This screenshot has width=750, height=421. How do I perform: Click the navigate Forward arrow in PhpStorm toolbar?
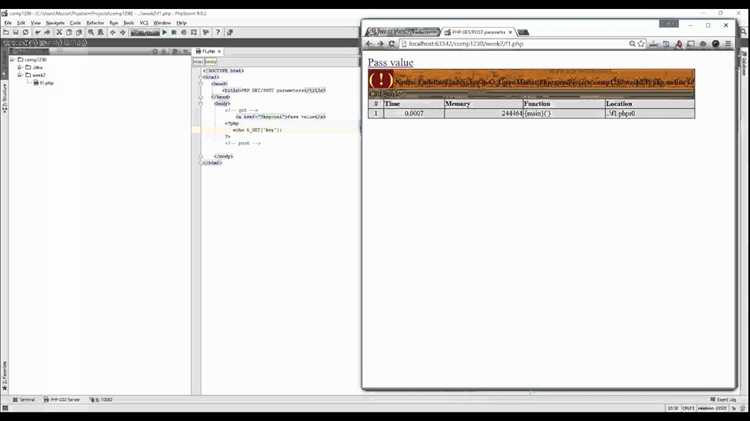(x=122, y=32)
